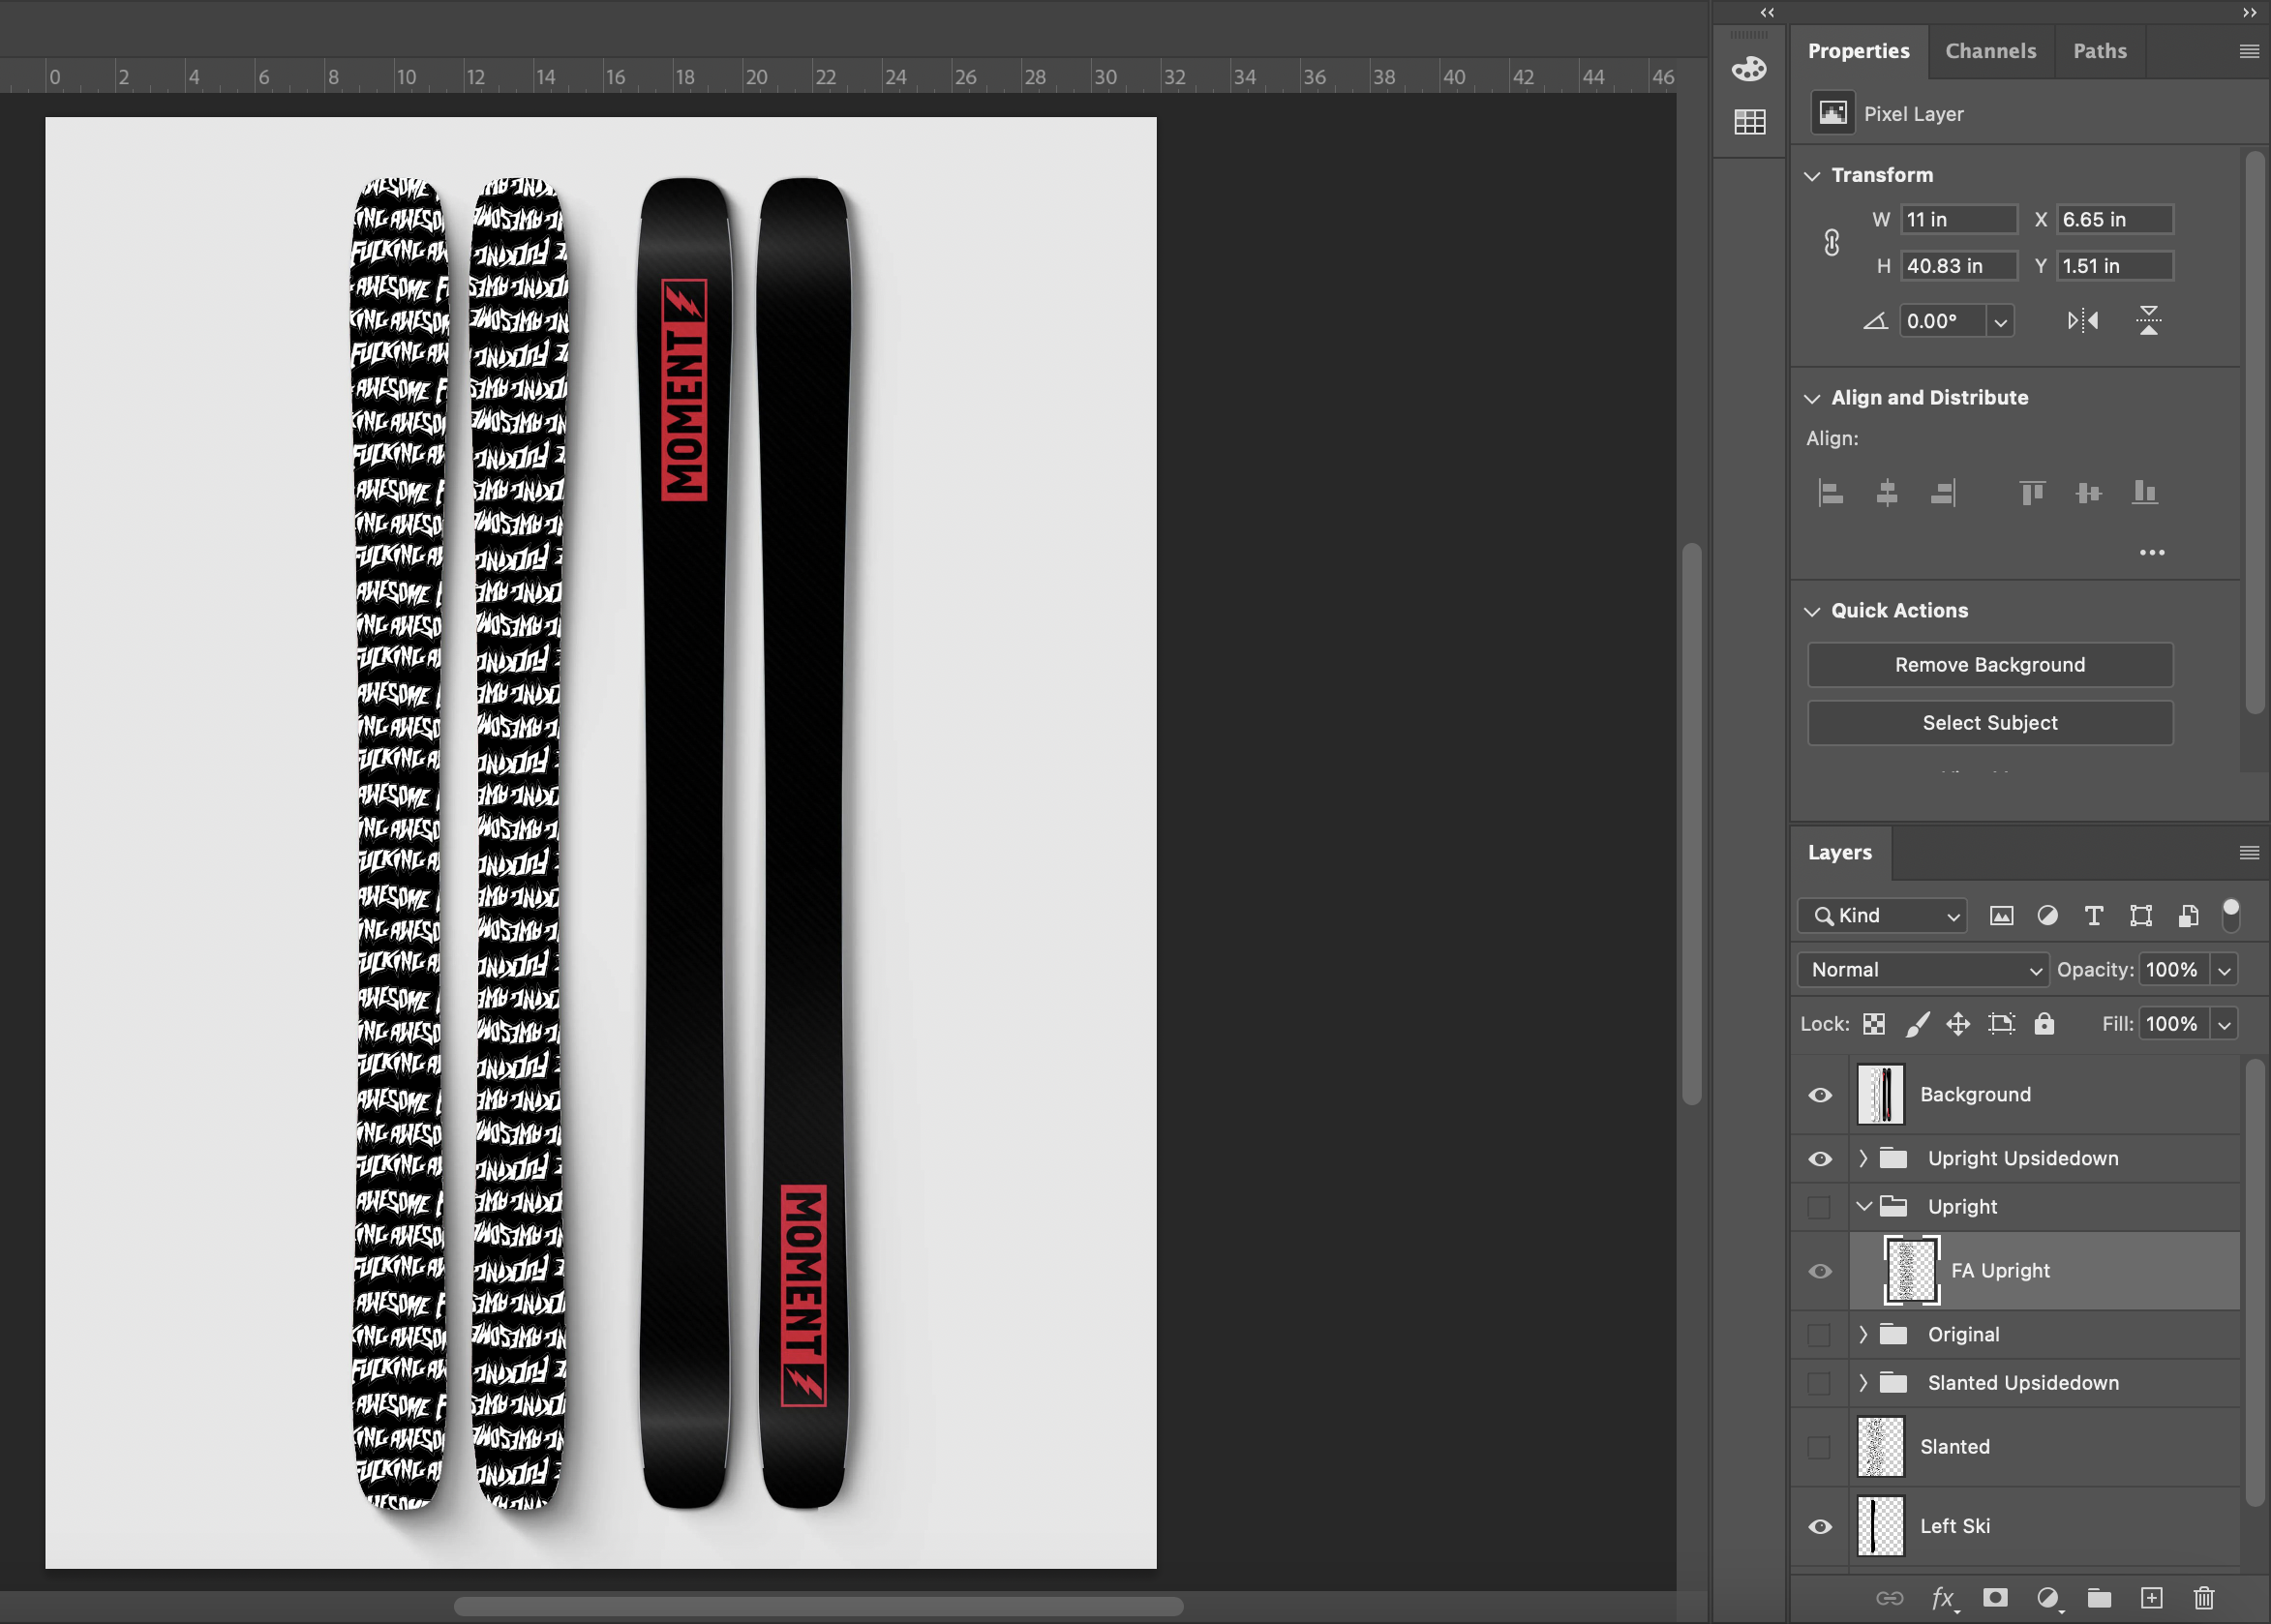Click the Select Subject button
Image resolution: width=2271 pixels, height=1624 pixels.
(x=1990, y=723)
